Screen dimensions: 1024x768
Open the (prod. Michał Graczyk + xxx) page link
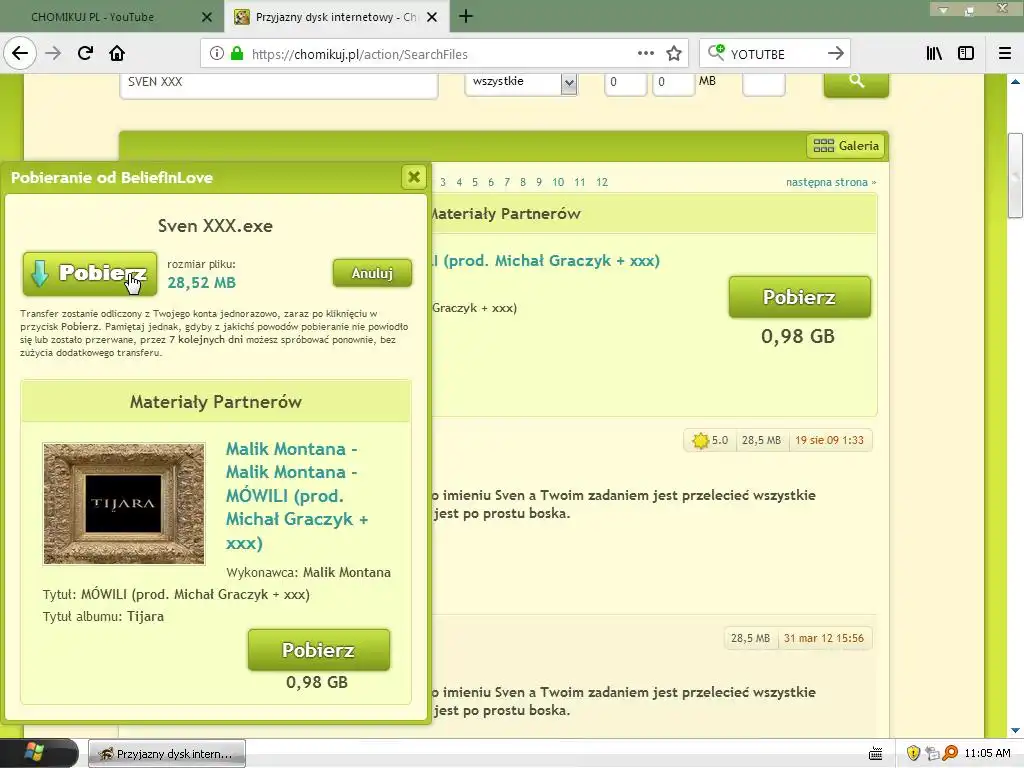tap(545, 261)
